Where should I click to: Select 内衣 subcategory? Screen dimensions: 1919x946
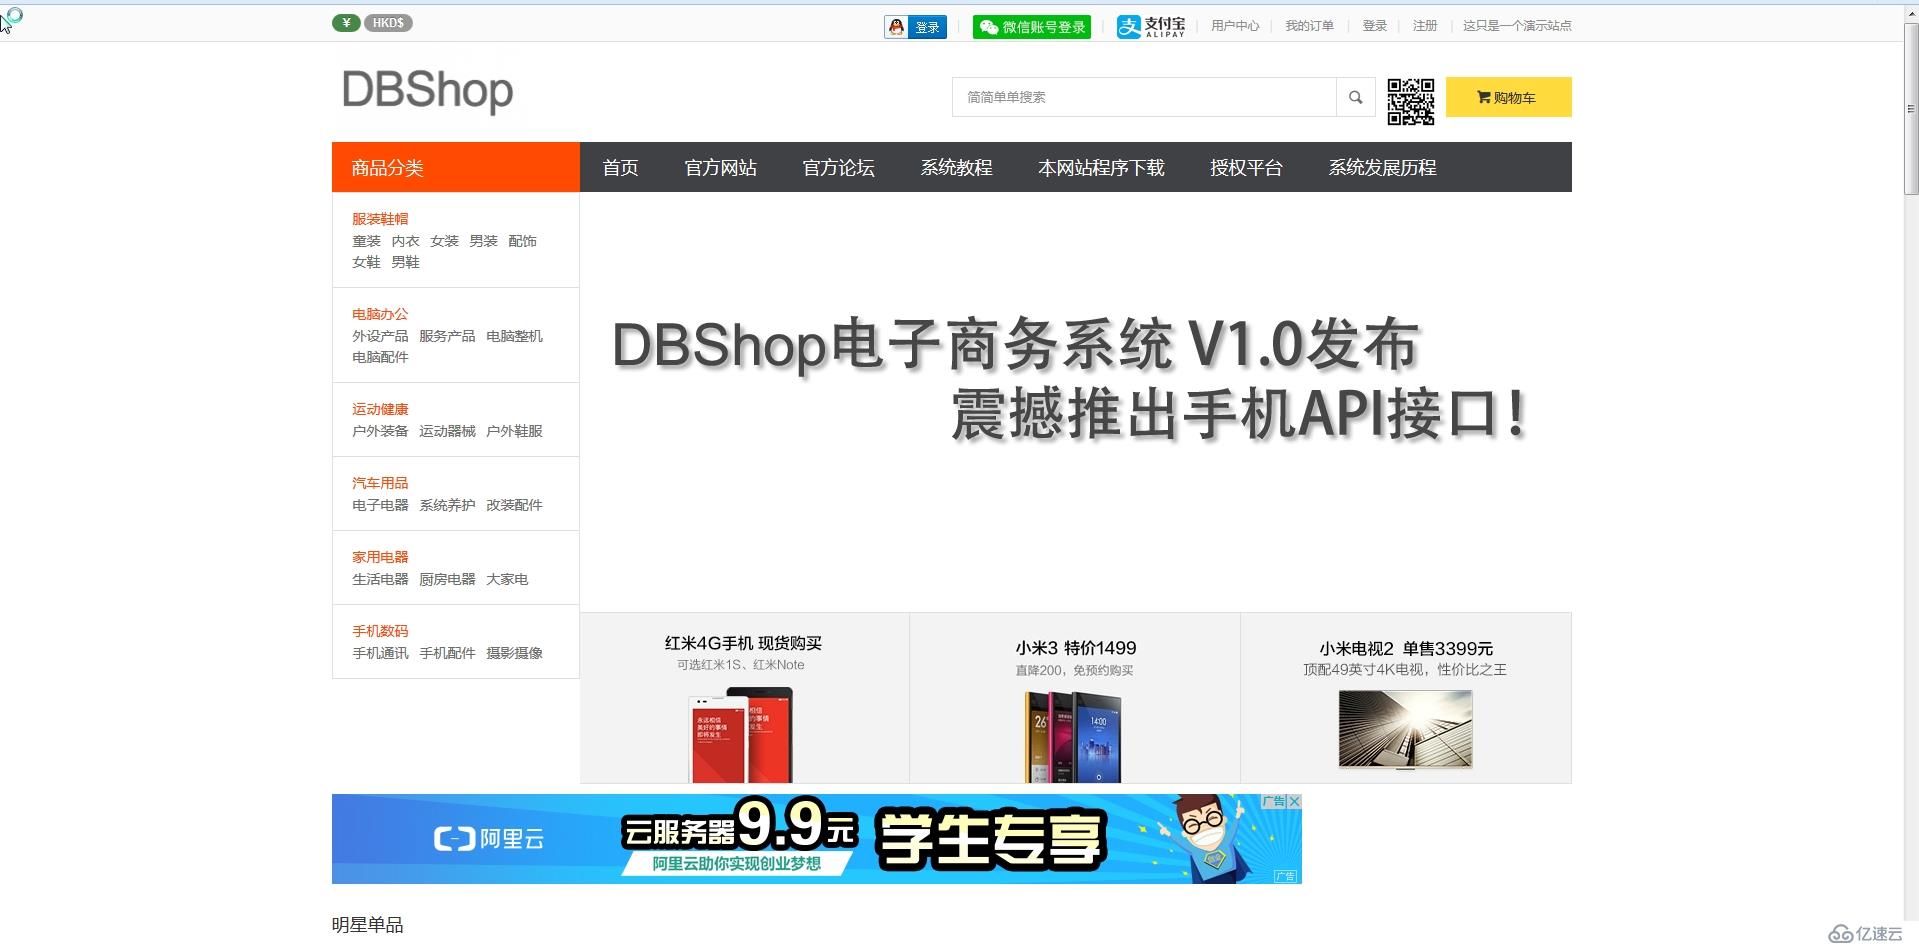(x=405, y=241)
